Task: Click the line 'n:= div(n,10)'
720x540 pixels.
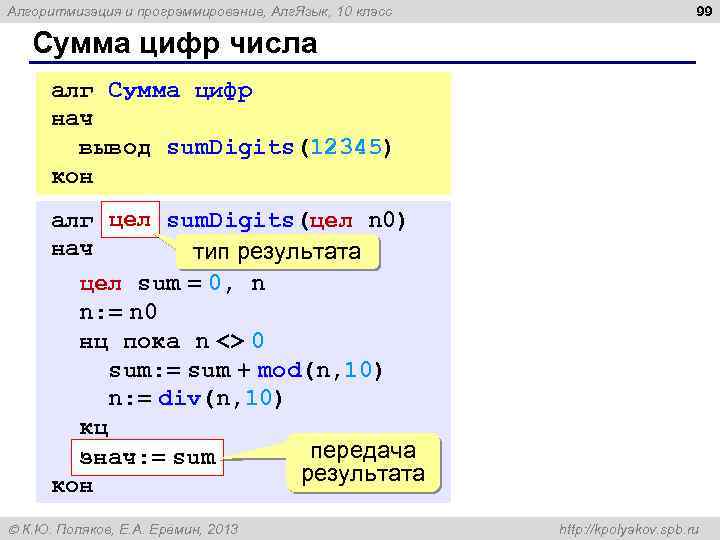Action: pos(195,398)
